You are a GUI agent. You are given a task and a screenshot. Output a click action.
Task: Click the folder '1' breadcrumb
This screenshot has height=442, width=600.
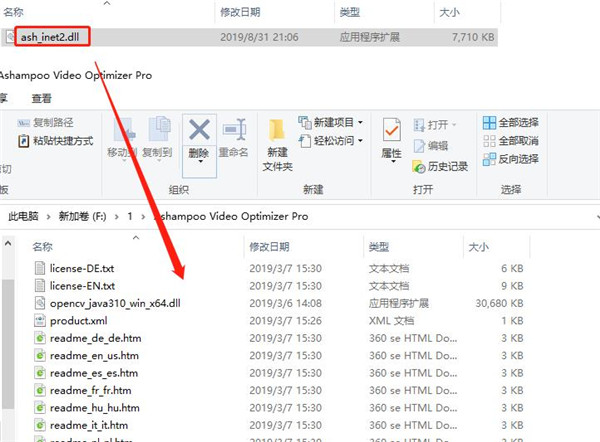pyautogui.click(x=130, y=216)
